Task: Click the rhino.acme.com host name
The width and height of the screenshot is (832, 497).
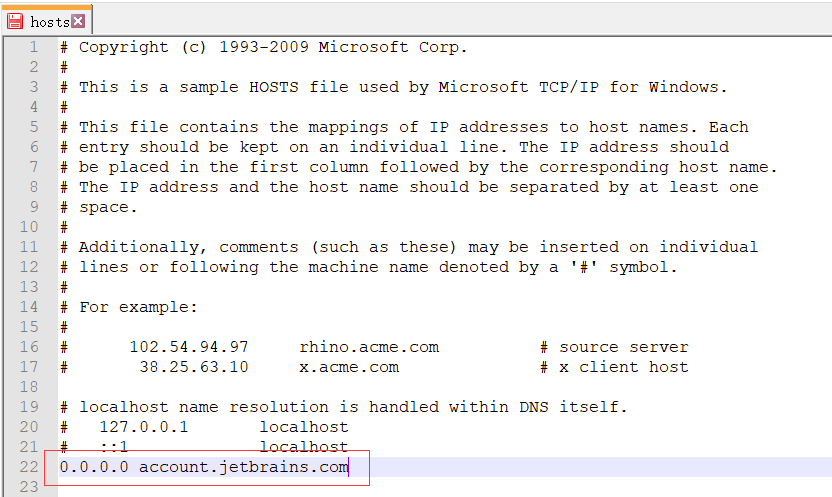Action: pyautogui.click(x=369, y=347)
